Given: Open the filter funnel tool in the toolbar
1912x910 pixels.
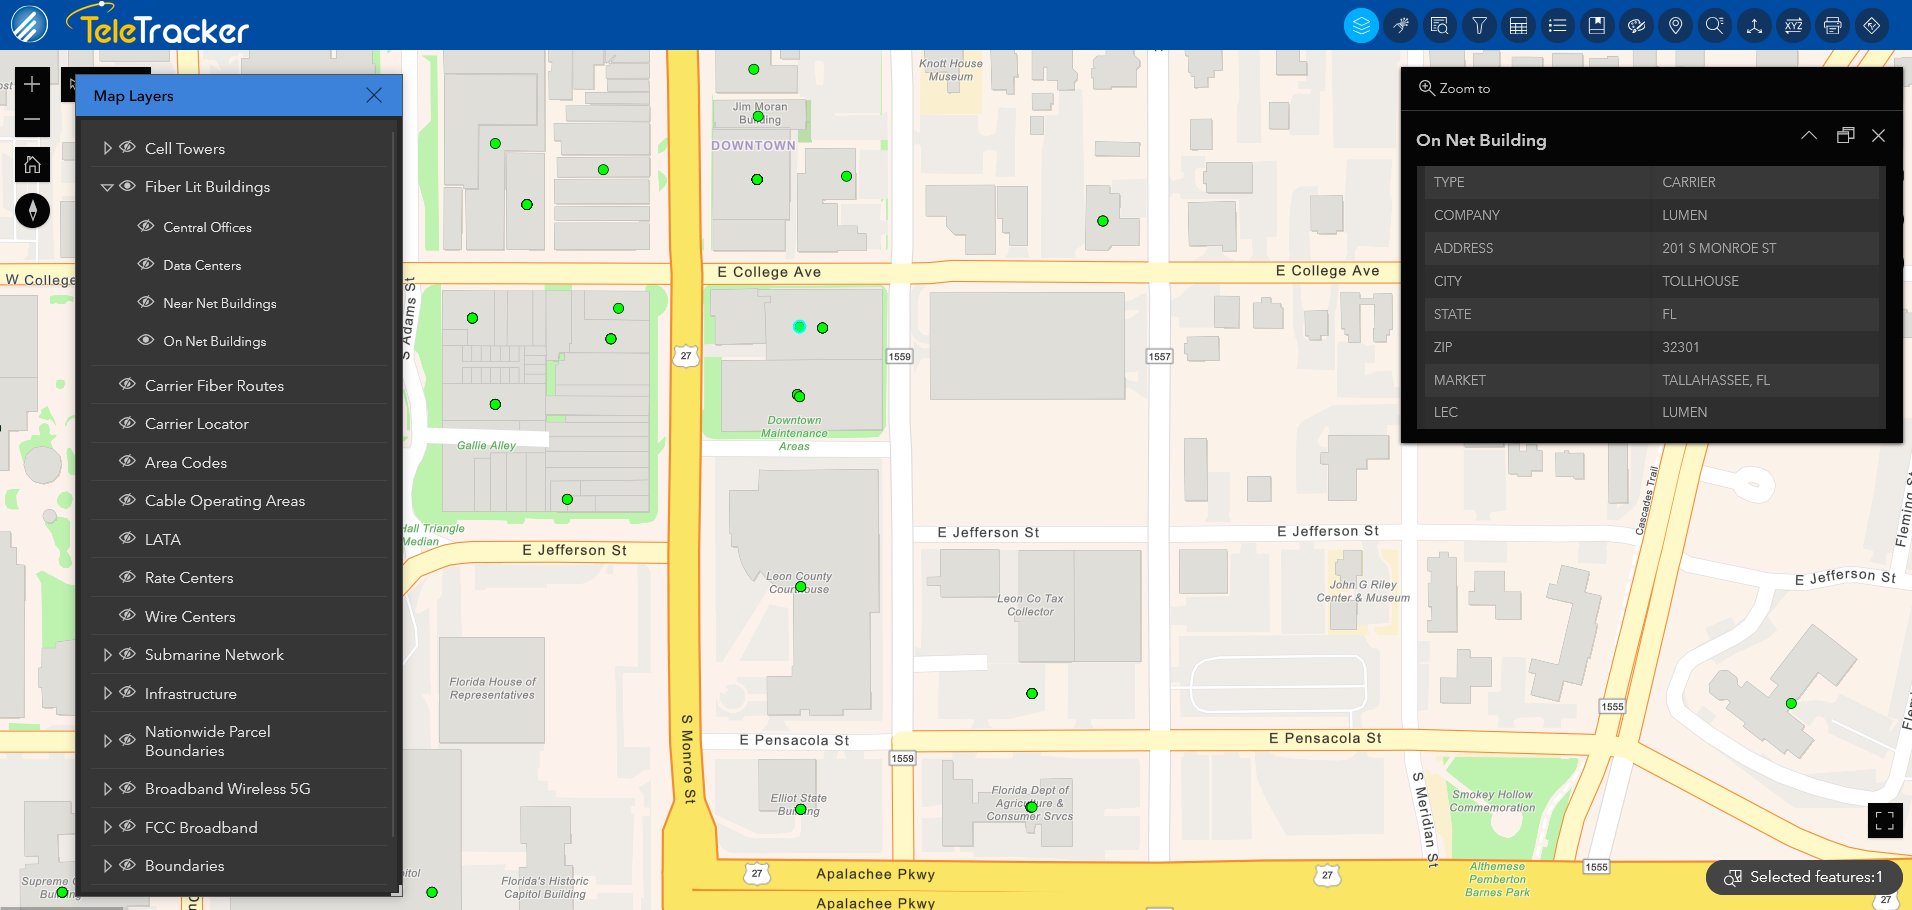Looking at the screenshot, I should pyautogui.click(x=1479, y=25).
